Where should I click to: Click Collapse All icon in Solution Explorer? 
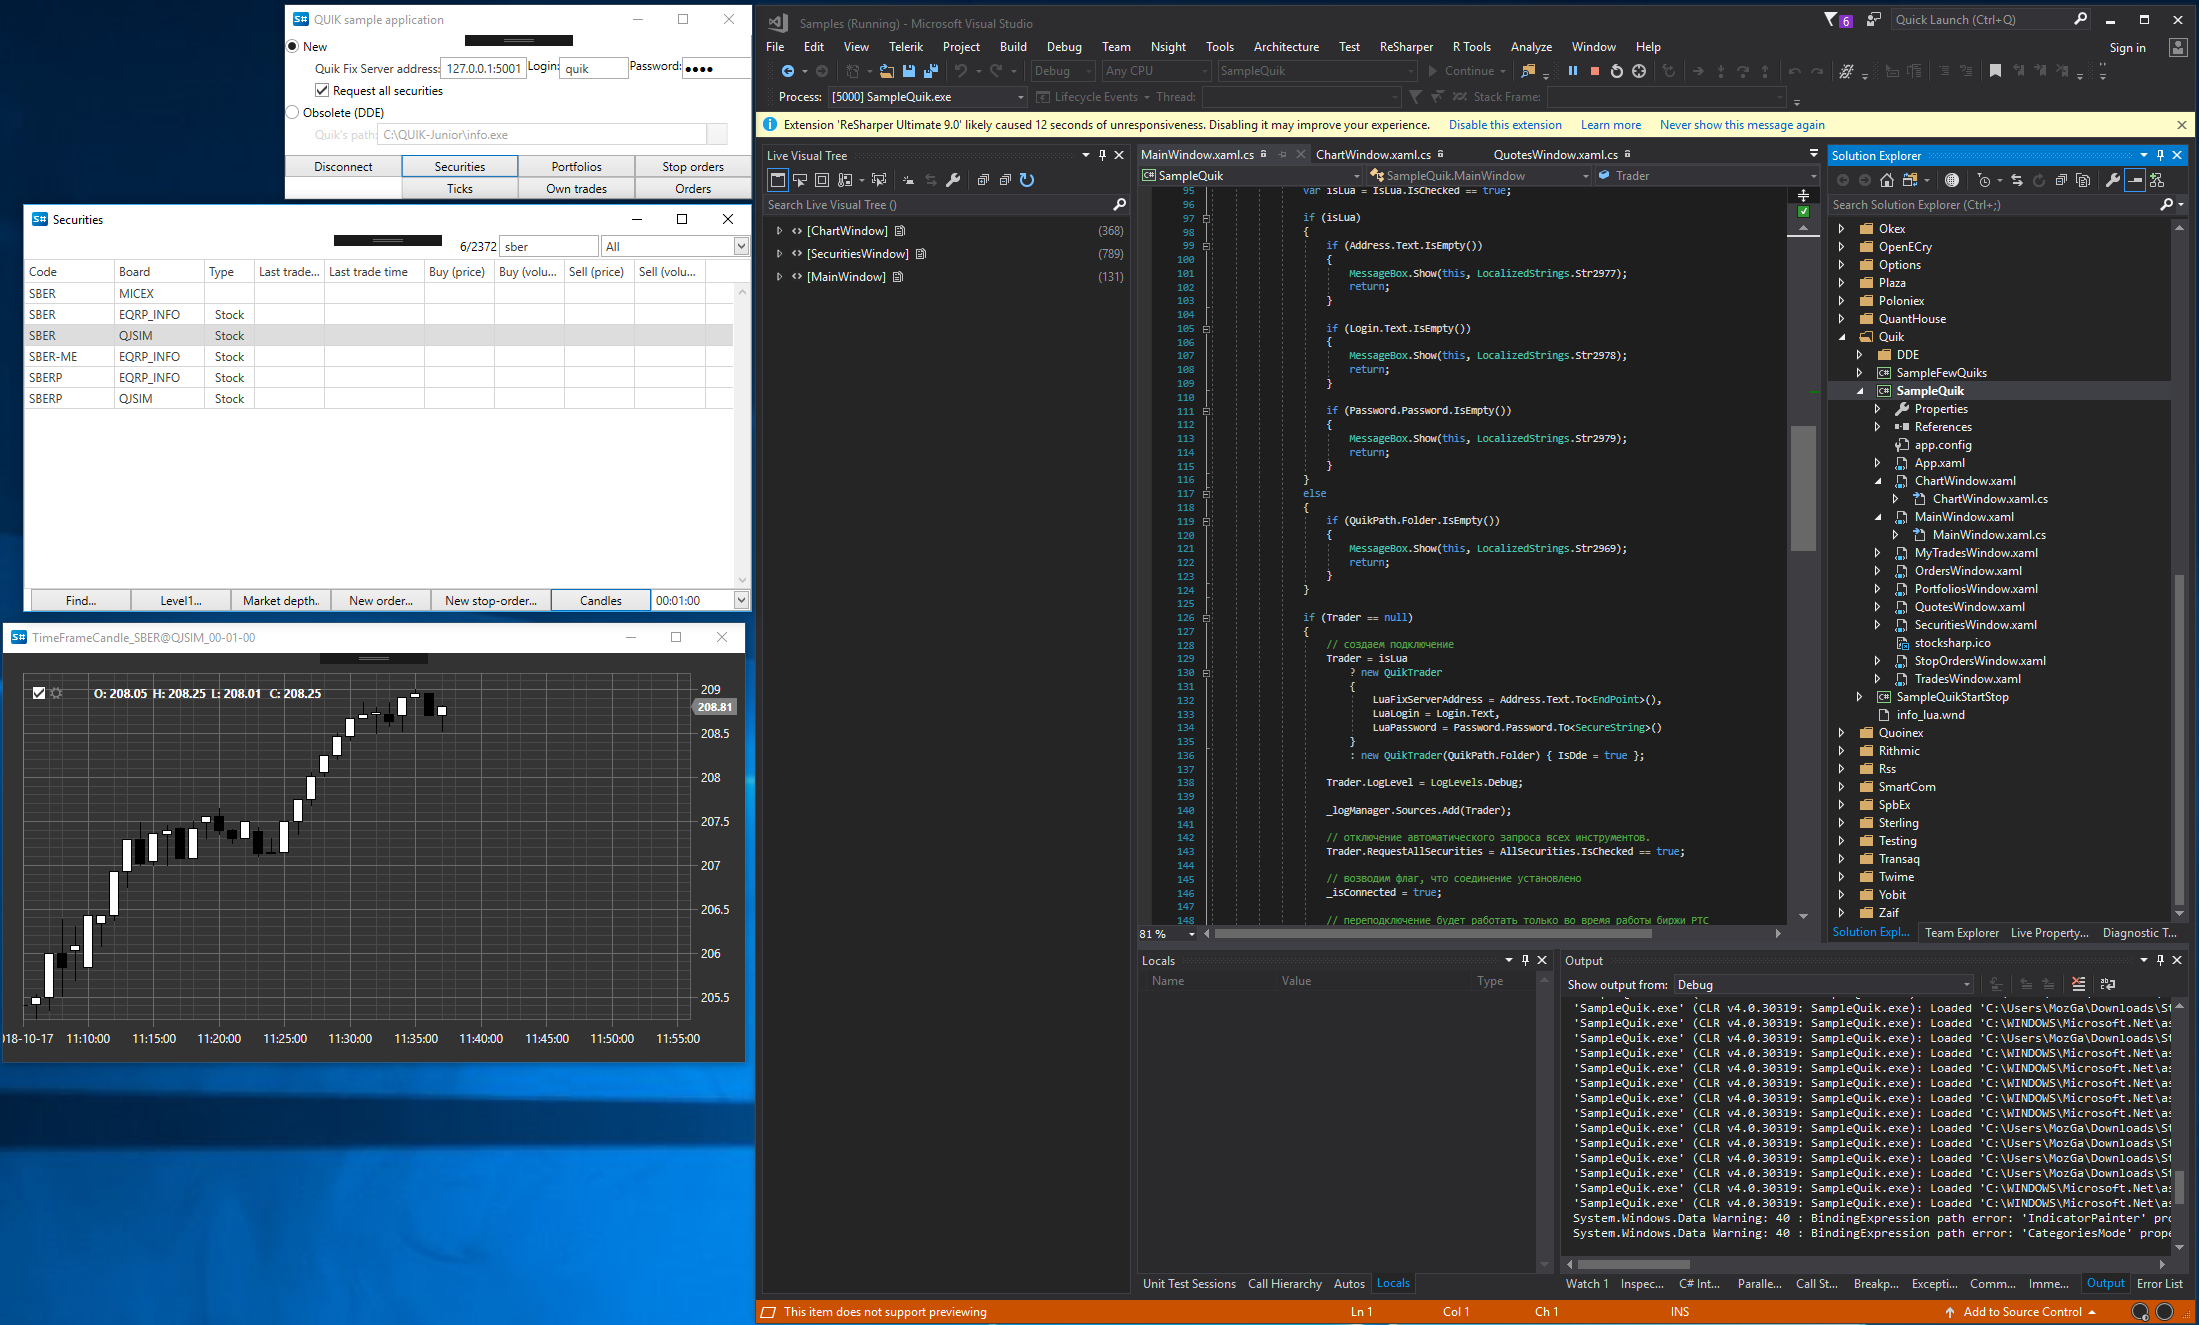click(x=2061, y=180)
